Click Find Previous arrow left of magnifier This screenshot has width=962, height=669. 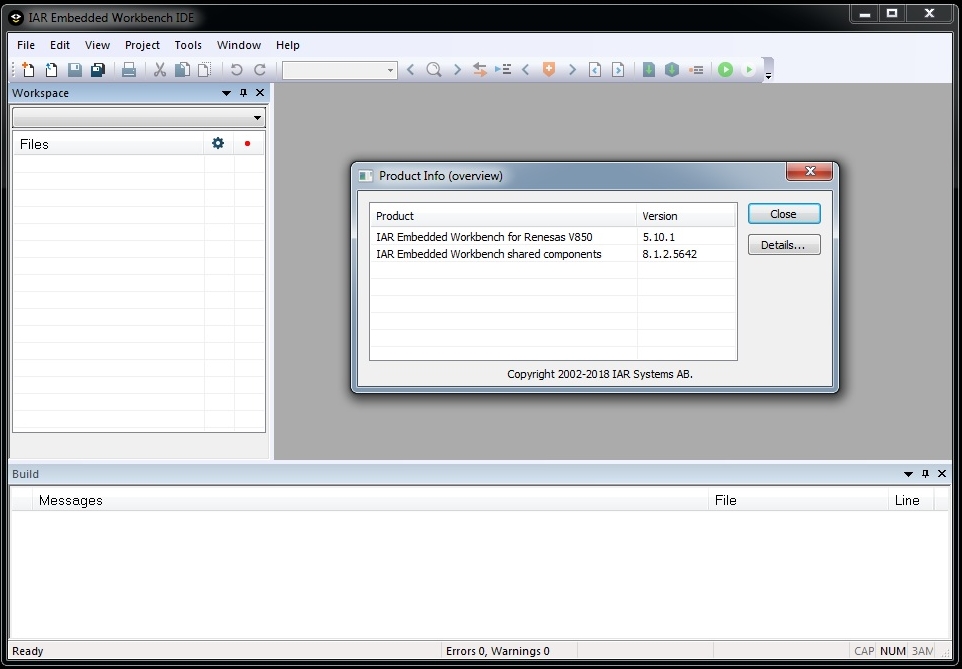pyautogui.click(x=410, y=70)
